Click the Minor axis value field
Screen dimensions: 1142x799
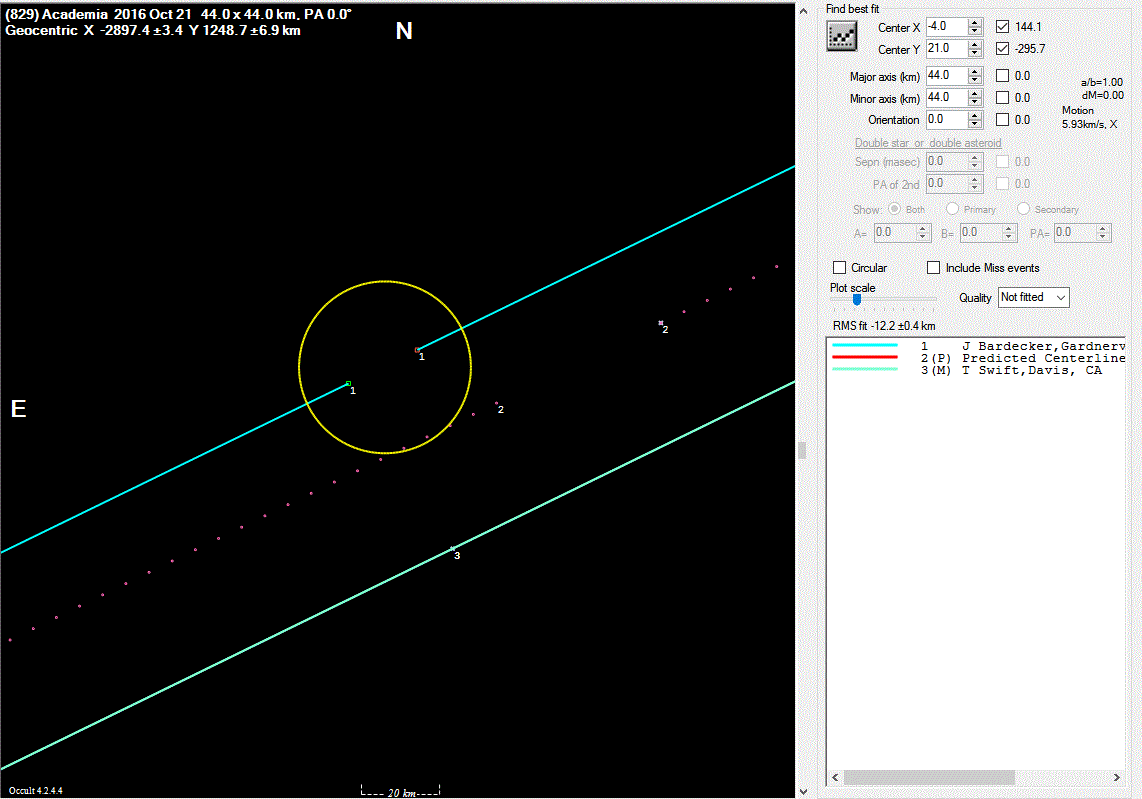(x=946, y=97)
